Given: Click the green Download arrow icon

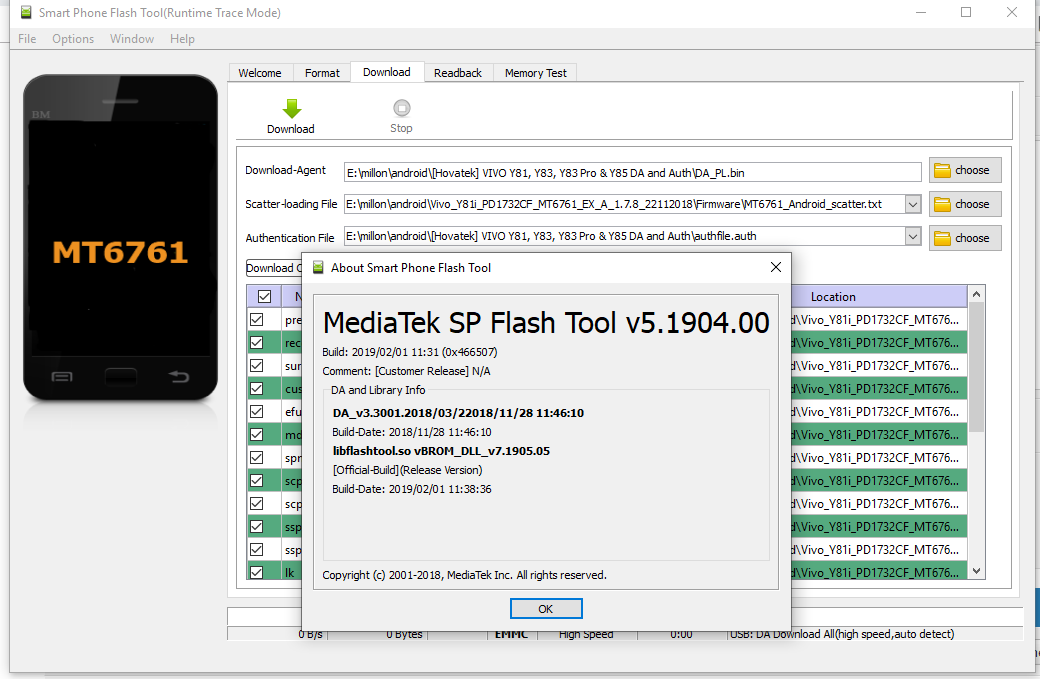Looking at the screenshot, I should tap(291, 108).
